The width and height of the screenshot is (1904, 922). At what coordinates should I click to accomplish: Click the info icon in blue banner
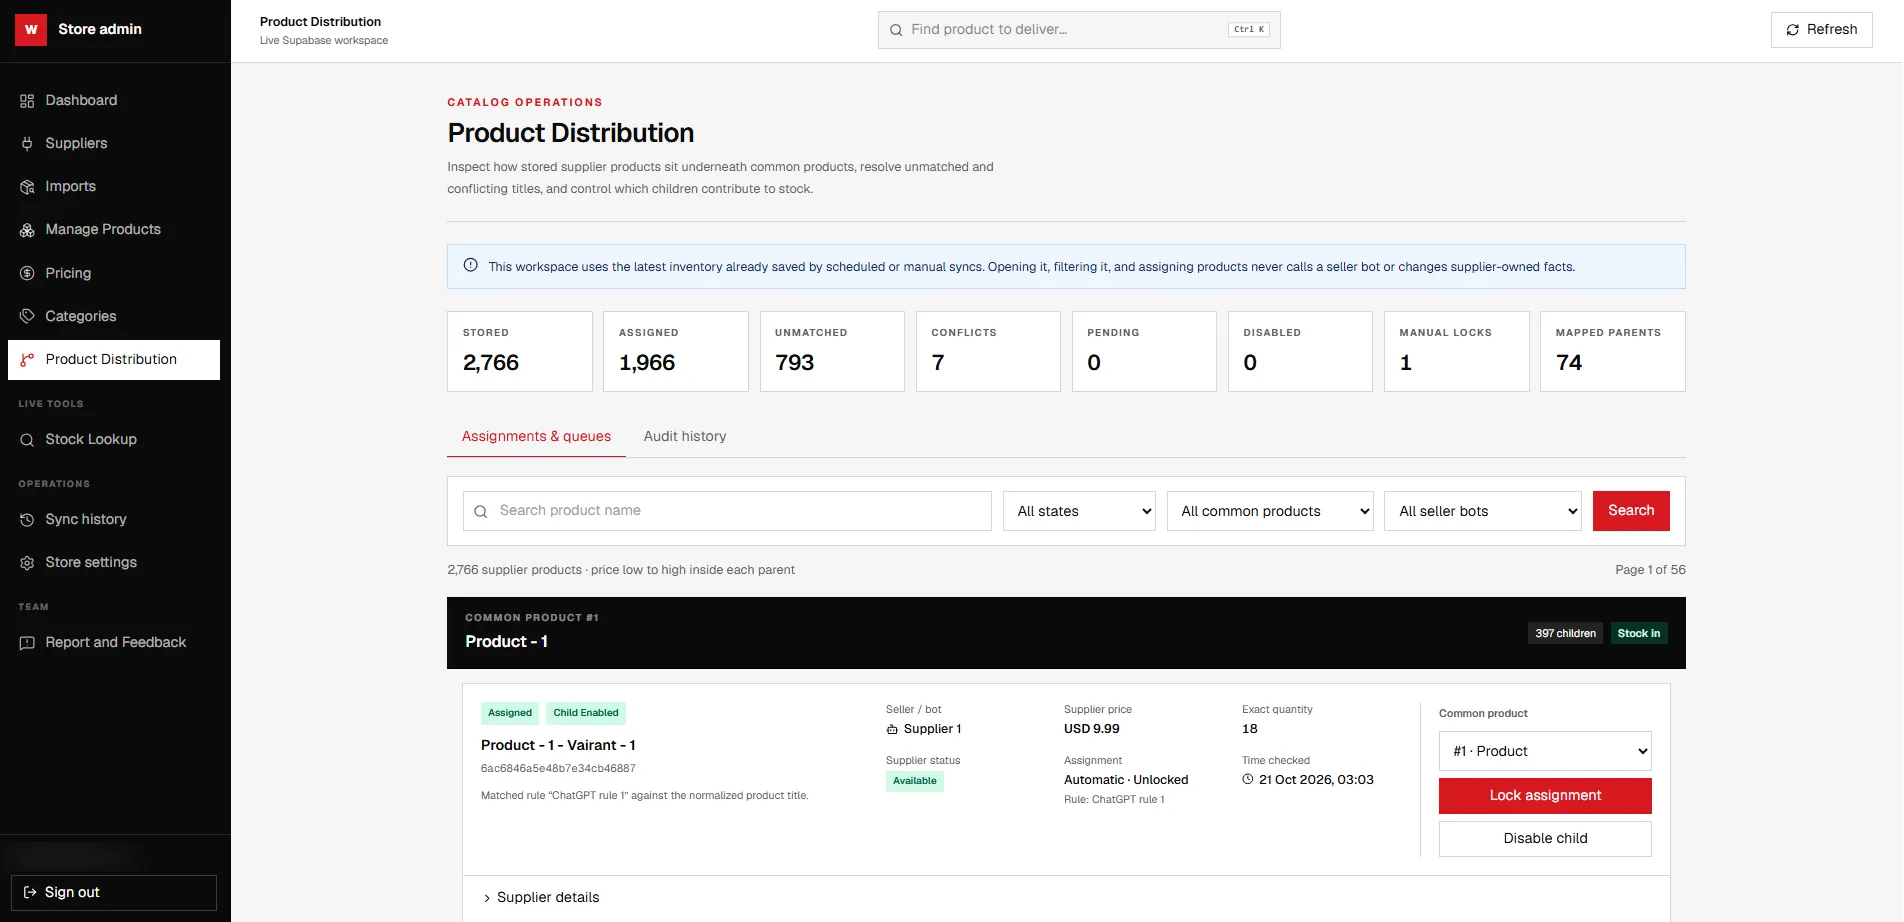click(x=470, y=265)
